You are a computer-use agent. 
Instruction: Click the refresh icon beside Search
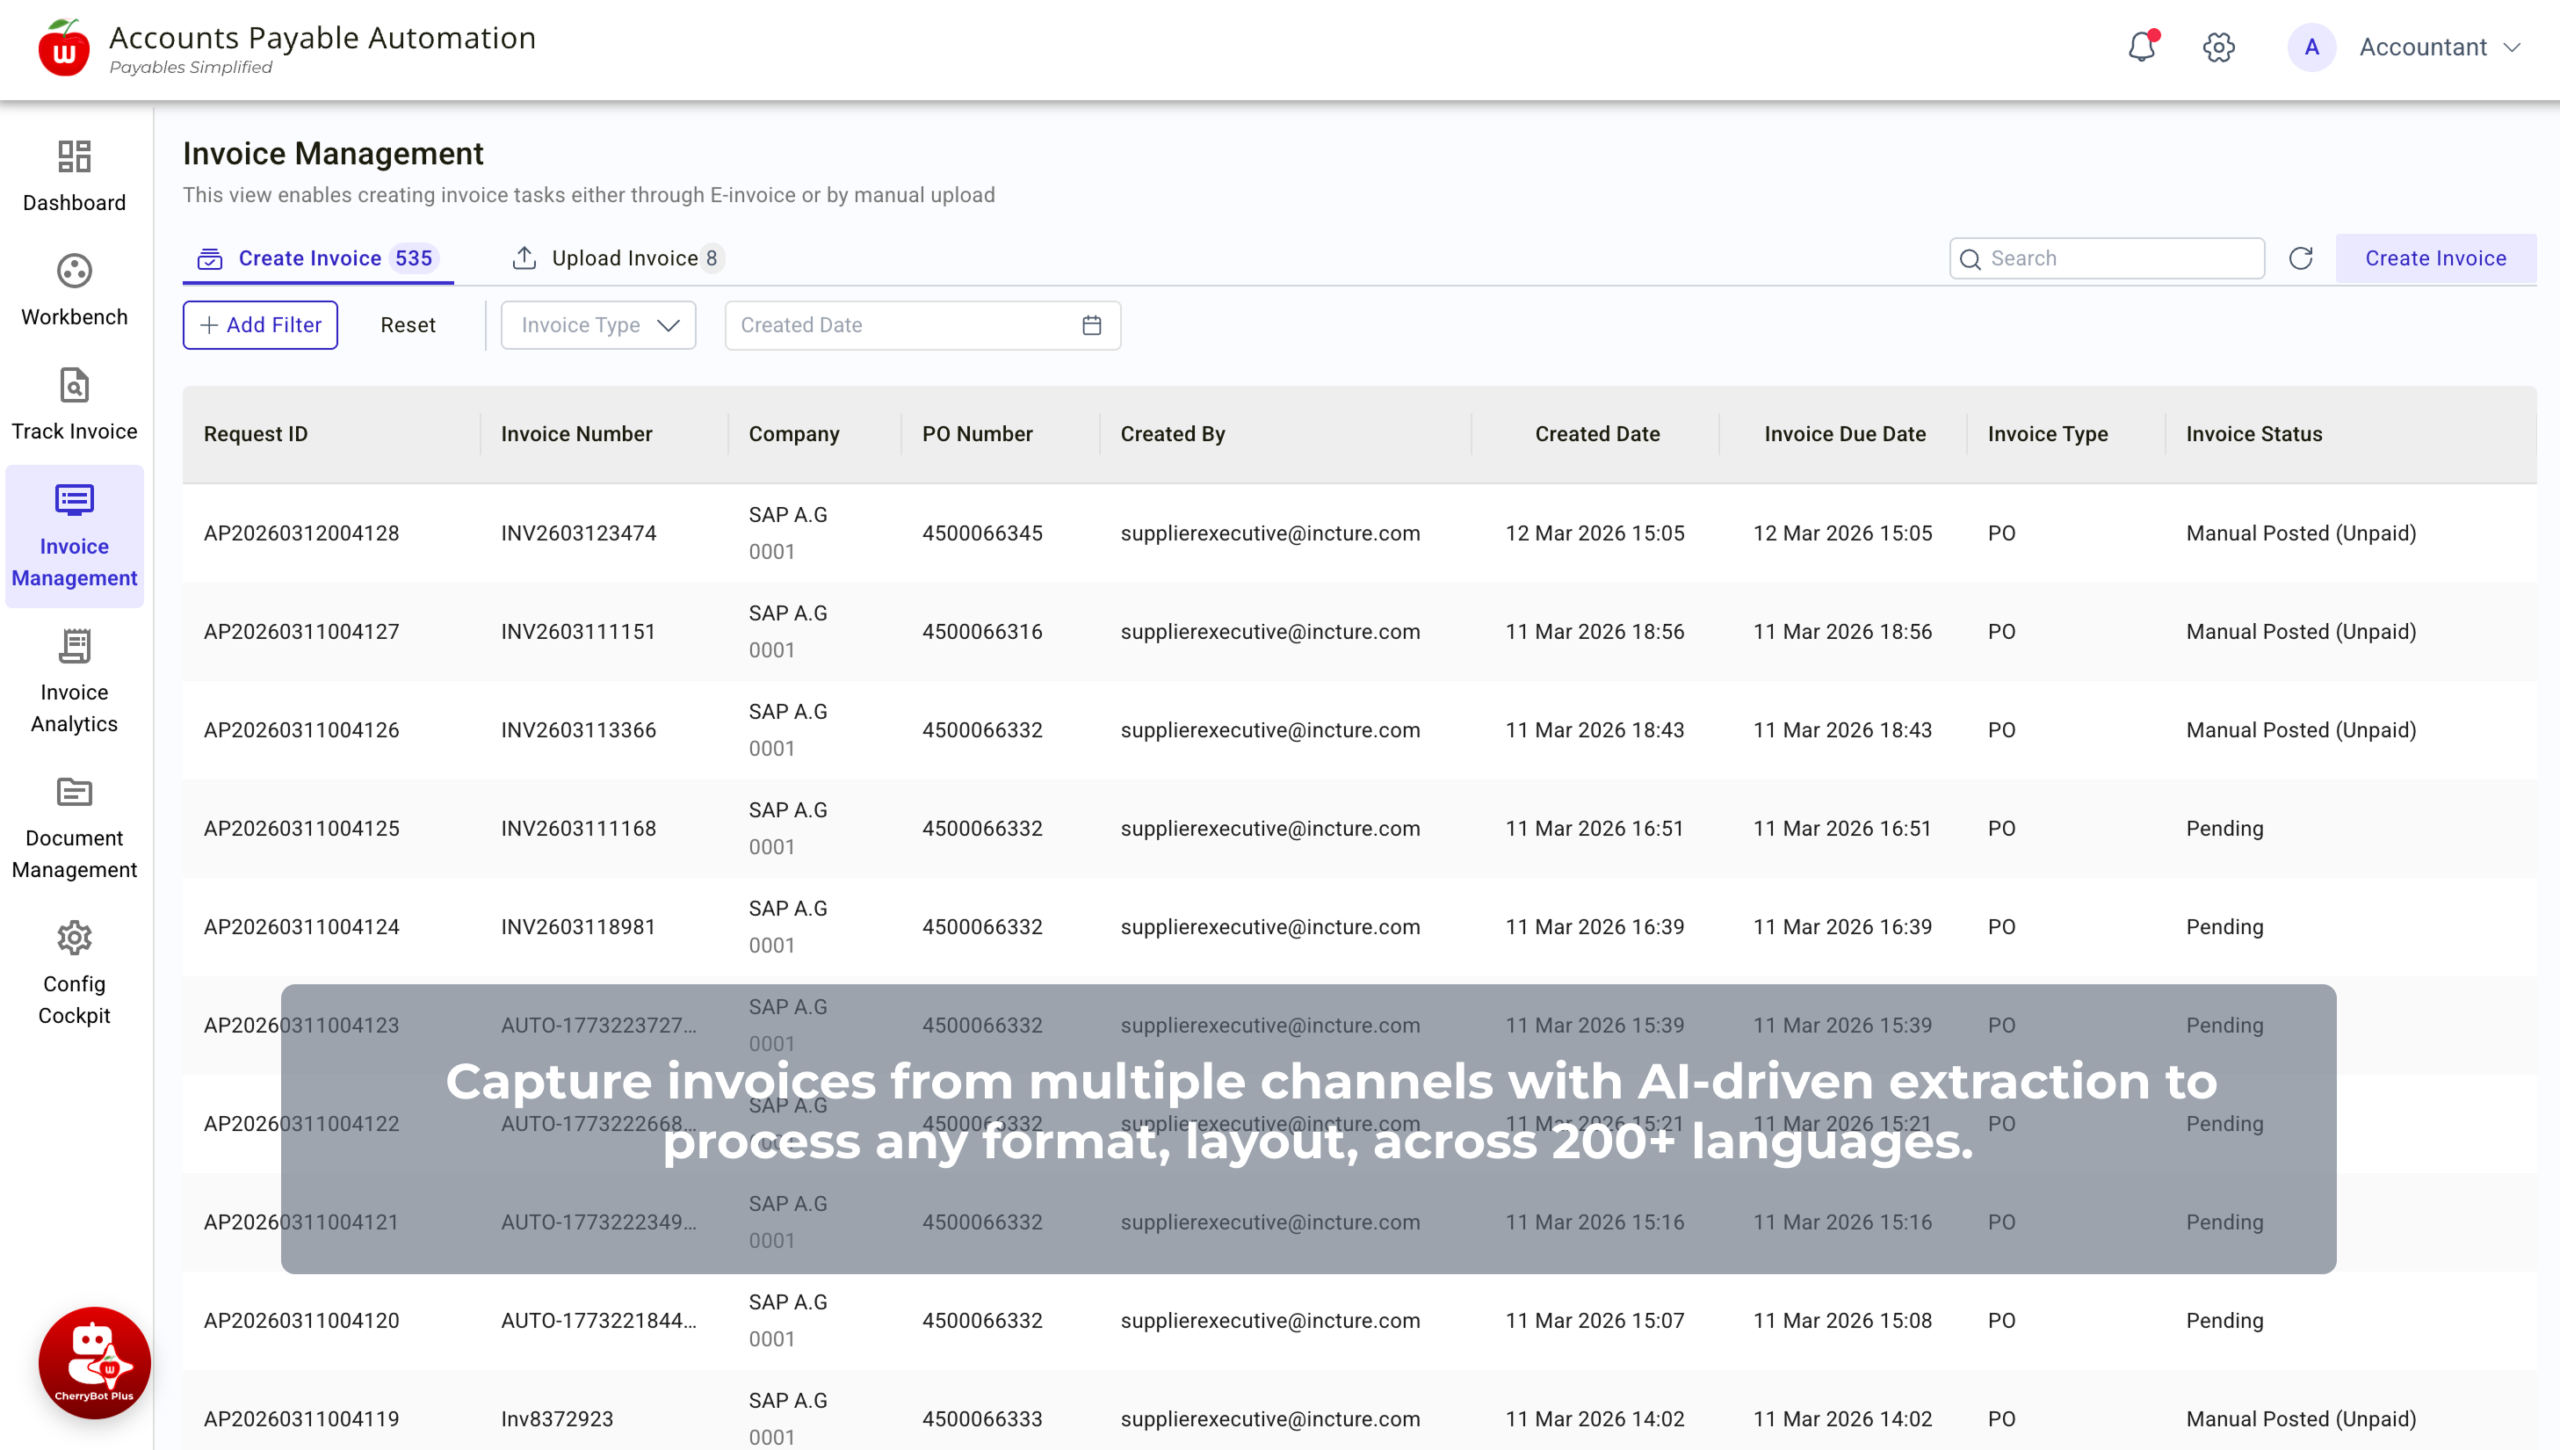(2301, 259)
